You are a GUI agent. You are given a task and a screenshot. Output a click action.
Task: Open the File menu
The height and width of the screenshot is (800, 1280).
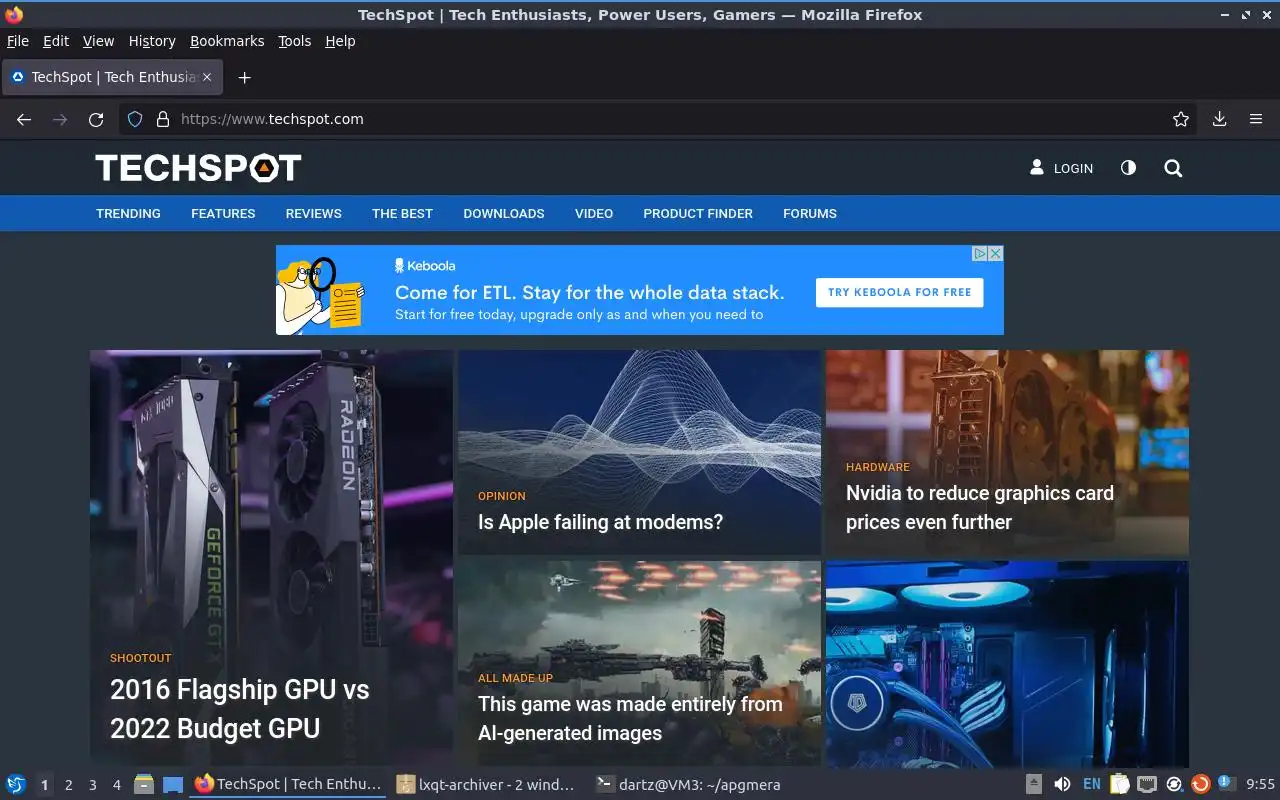click(18, 41)
